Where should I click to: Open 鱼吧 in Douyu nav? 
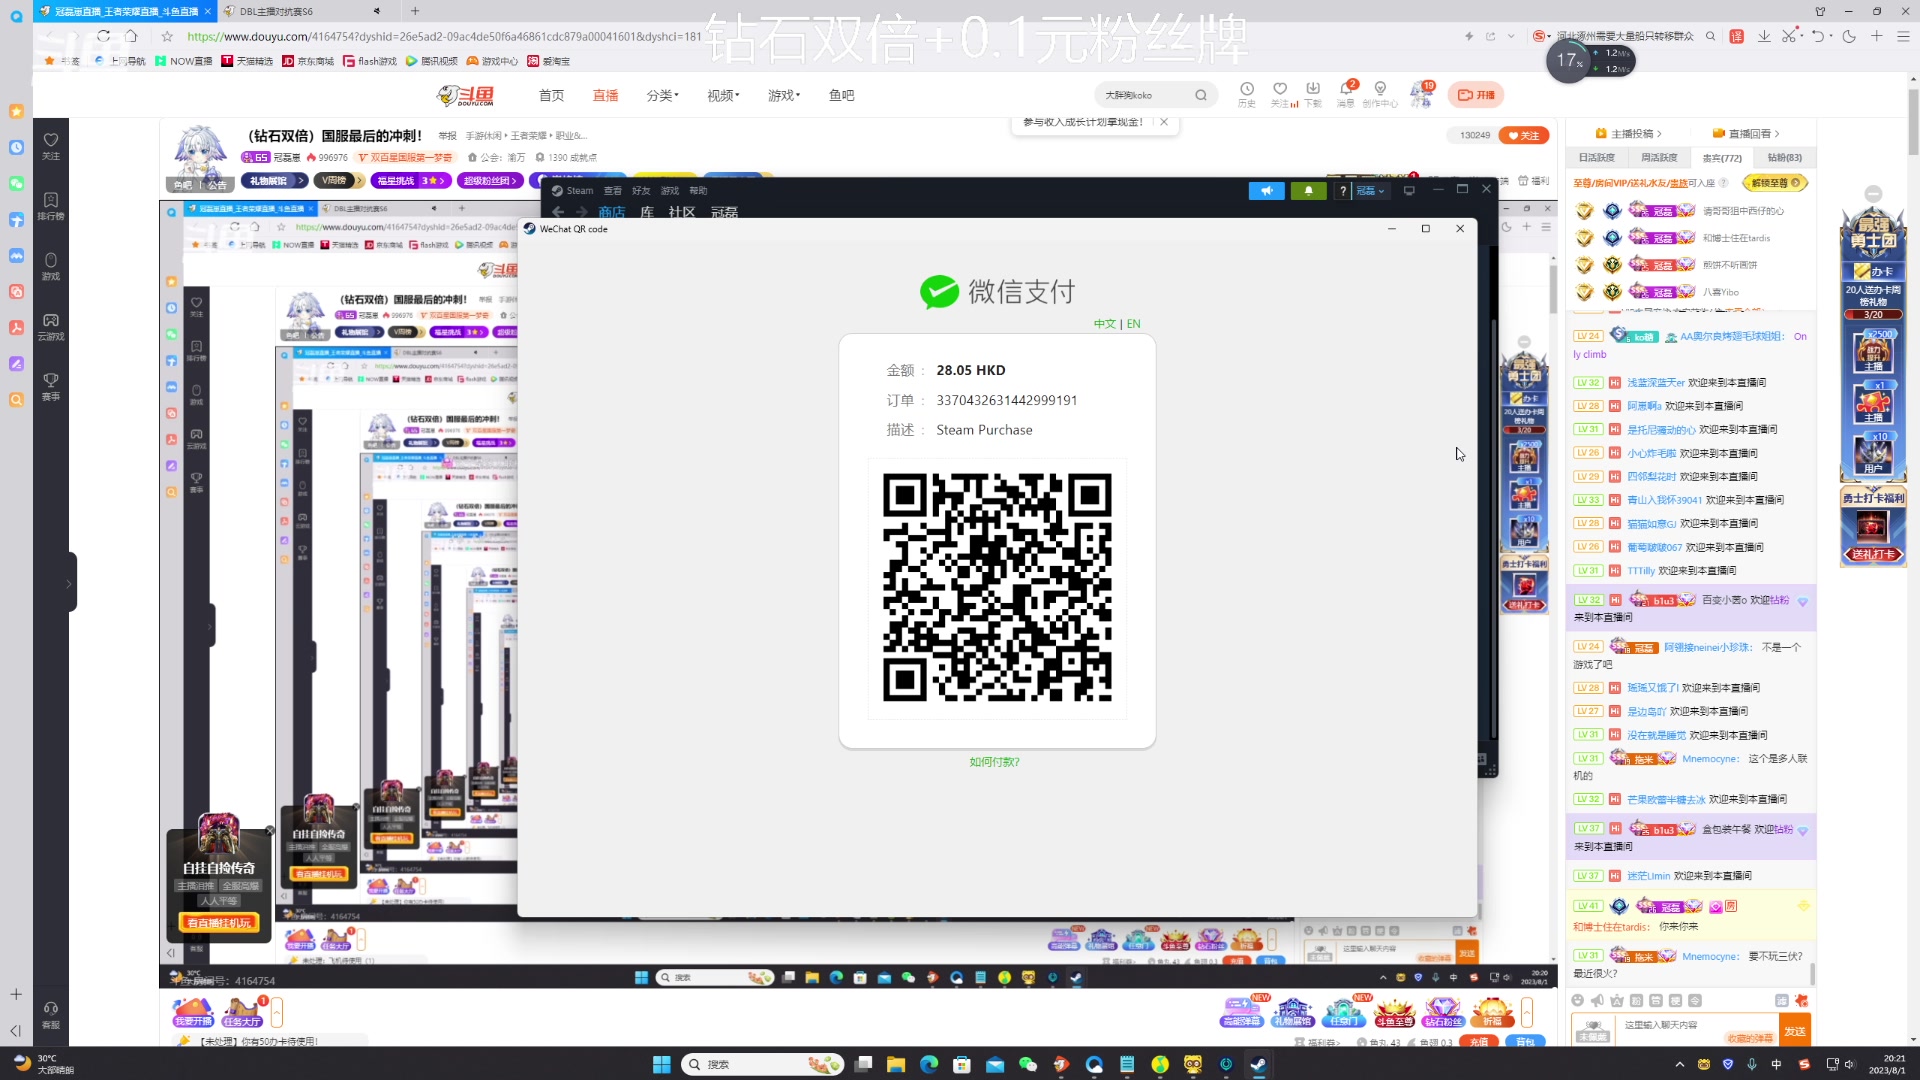click(841, 95)
